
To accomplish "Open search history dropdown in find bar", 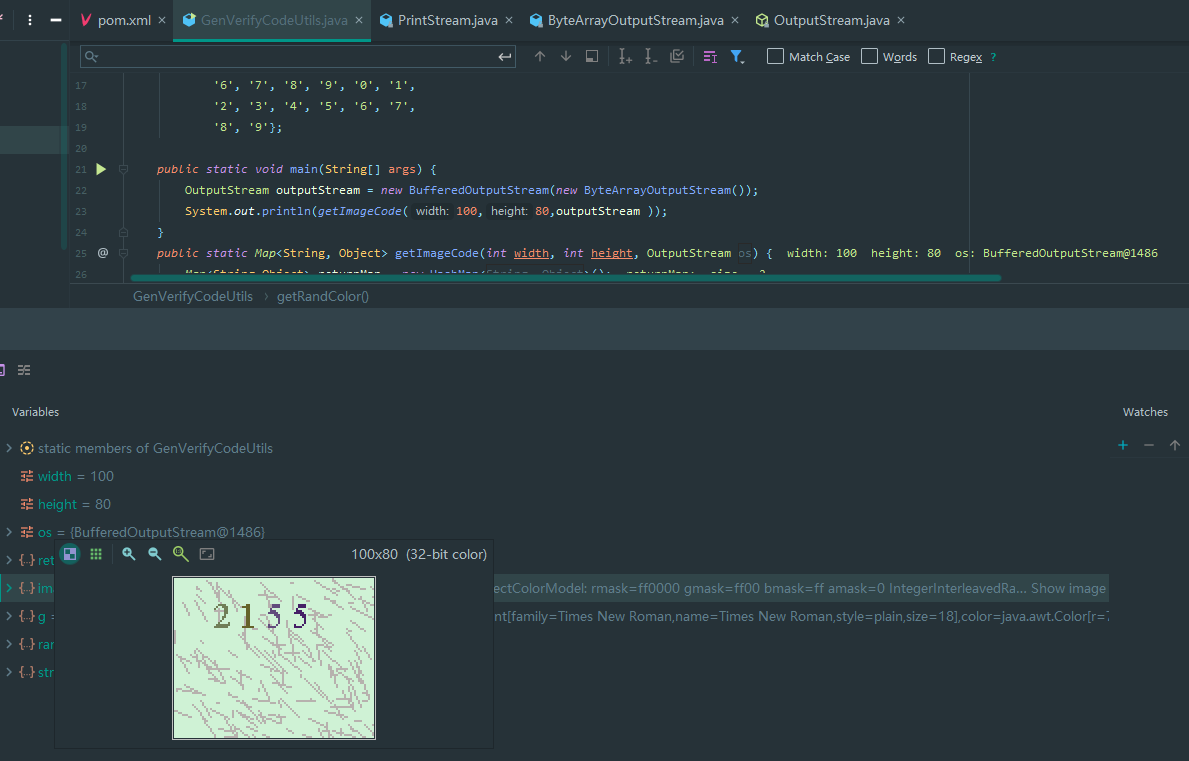I will pyautogui.click(x=91, y=57).
